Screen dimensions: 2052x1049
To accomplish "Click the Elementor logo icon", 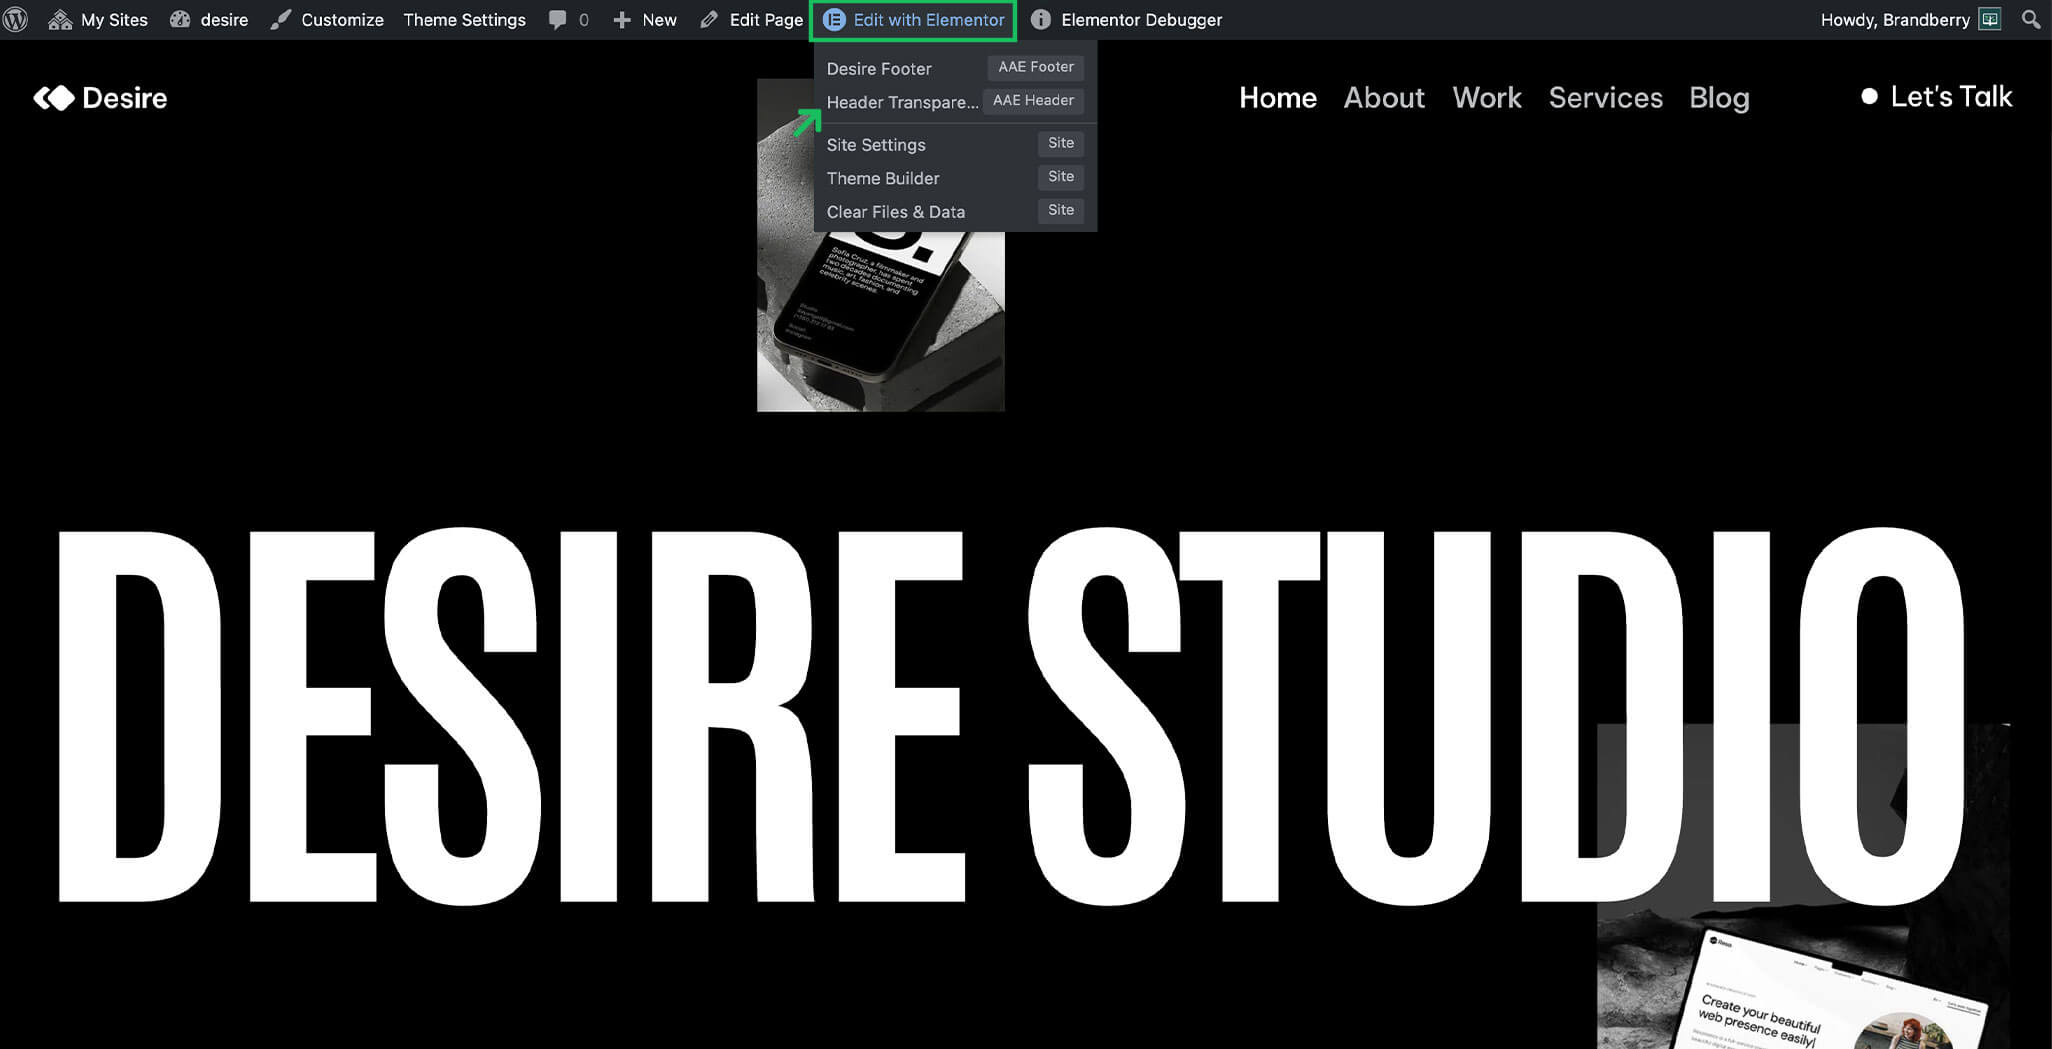I will [834, 20].
